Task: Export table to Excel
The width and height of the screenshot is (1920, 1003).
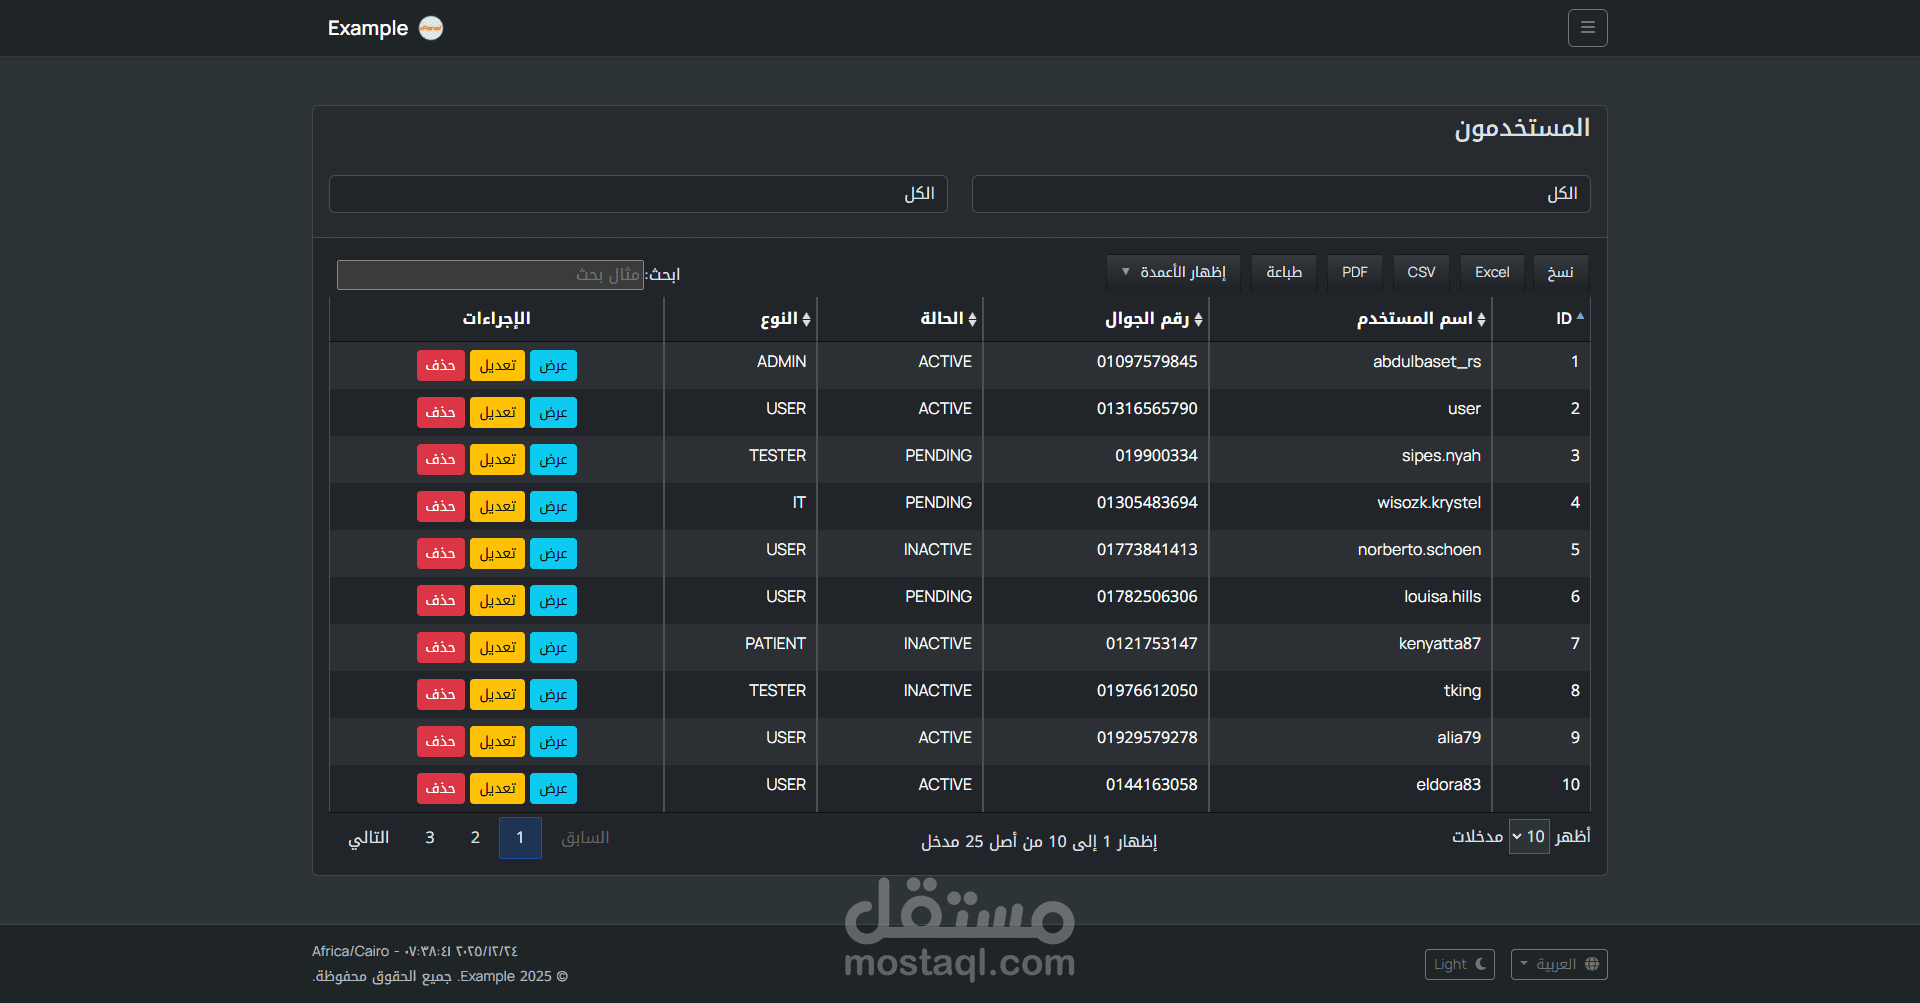Action: (x=1492, y=272)
